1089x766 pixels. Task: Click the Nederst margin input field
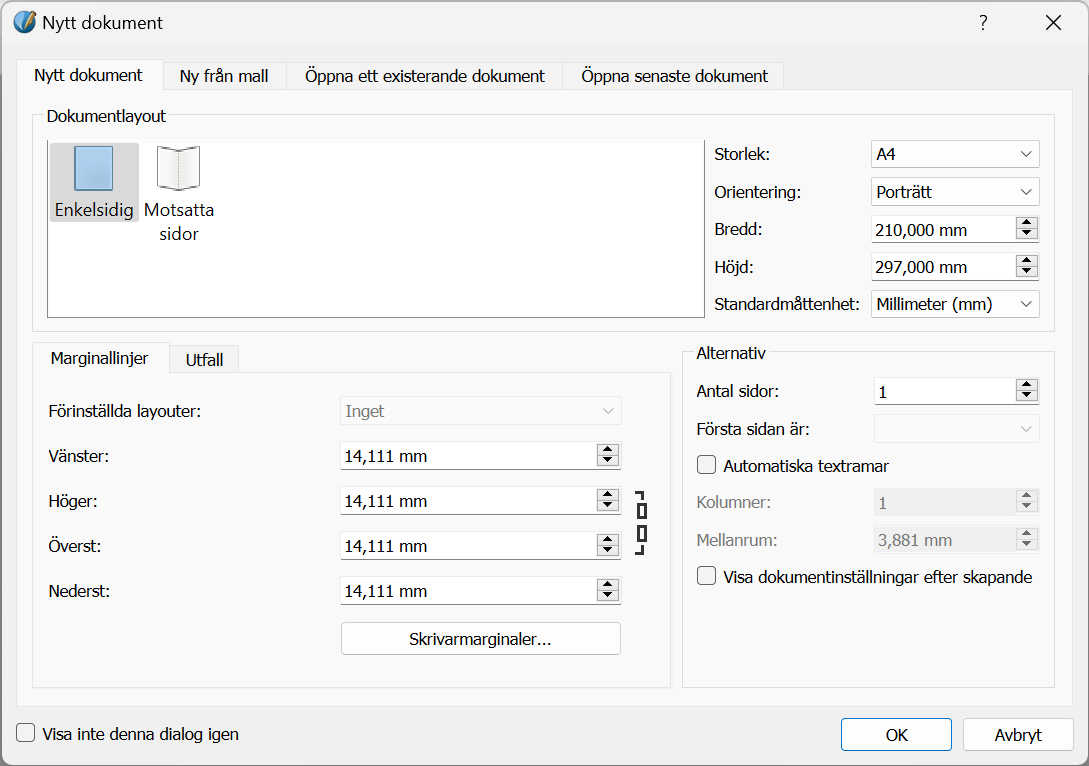(x=466, y=591)
